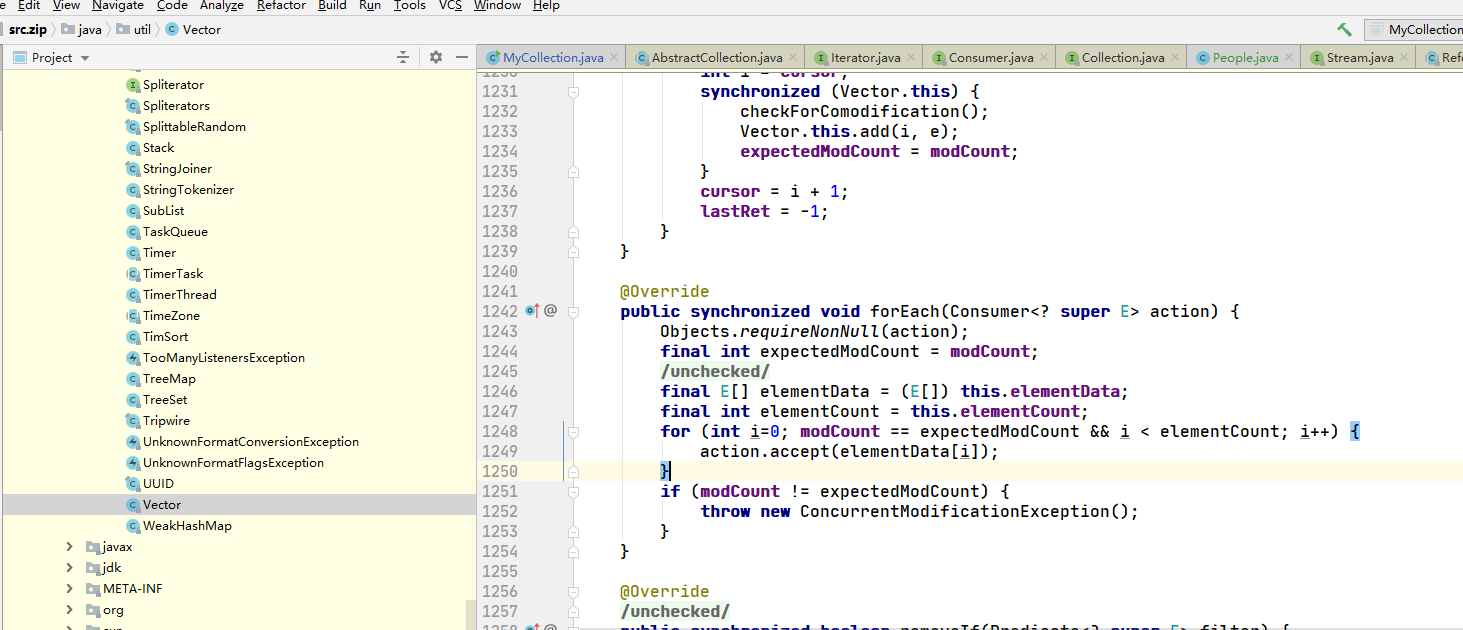Screen dimensions: 1463x630
Task: Select UUID in project tree
Action: [x=158, y=484]
